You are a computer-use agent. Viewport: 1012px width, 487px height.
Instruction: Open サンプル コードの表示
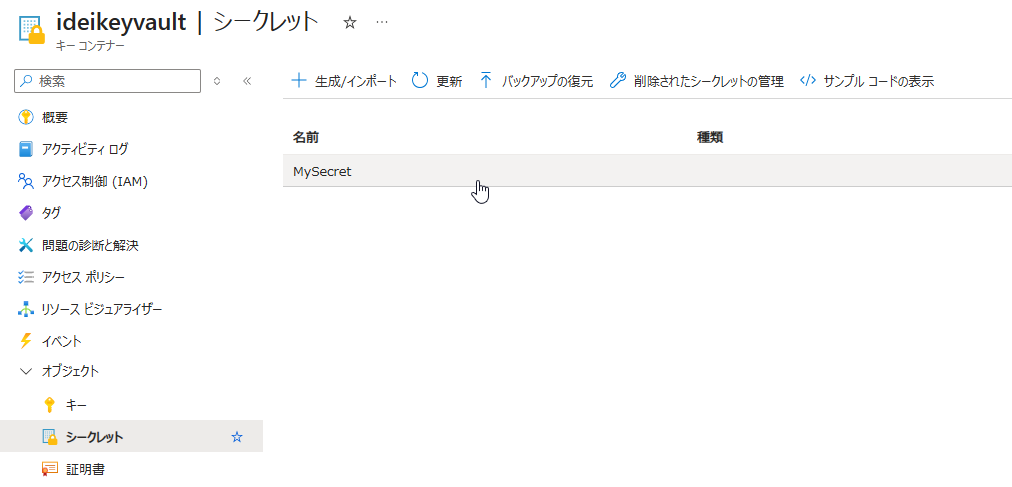pos(879,81)
